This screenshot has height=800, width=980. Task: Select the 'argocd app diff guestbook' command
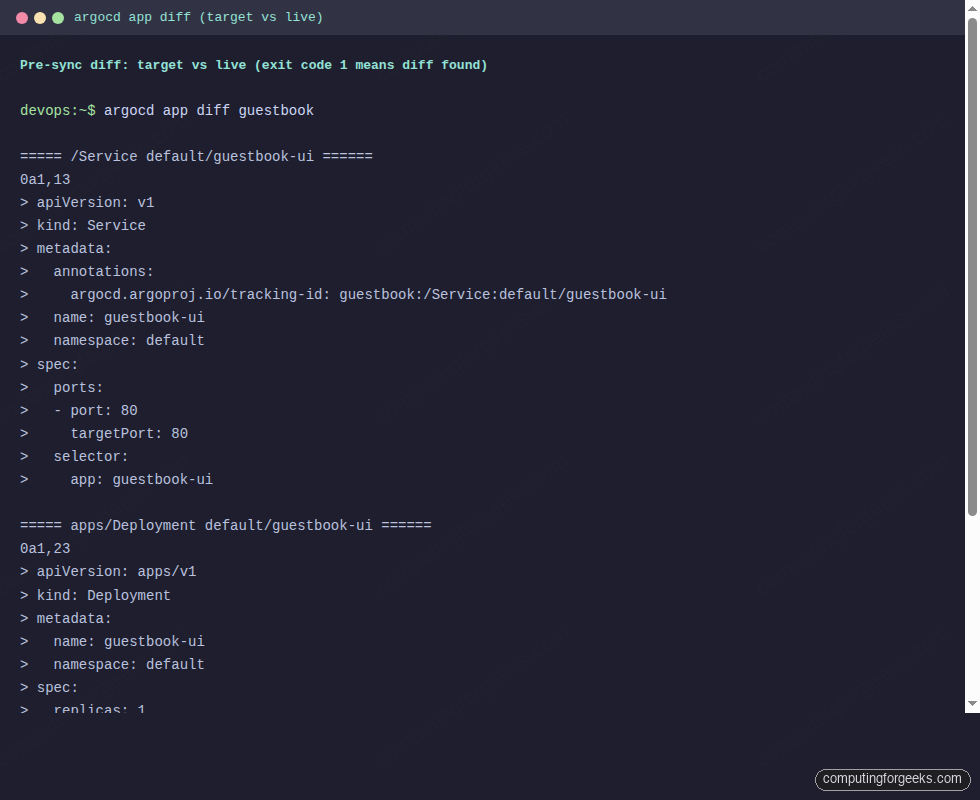pyautogui.click(x=209, y=111)
